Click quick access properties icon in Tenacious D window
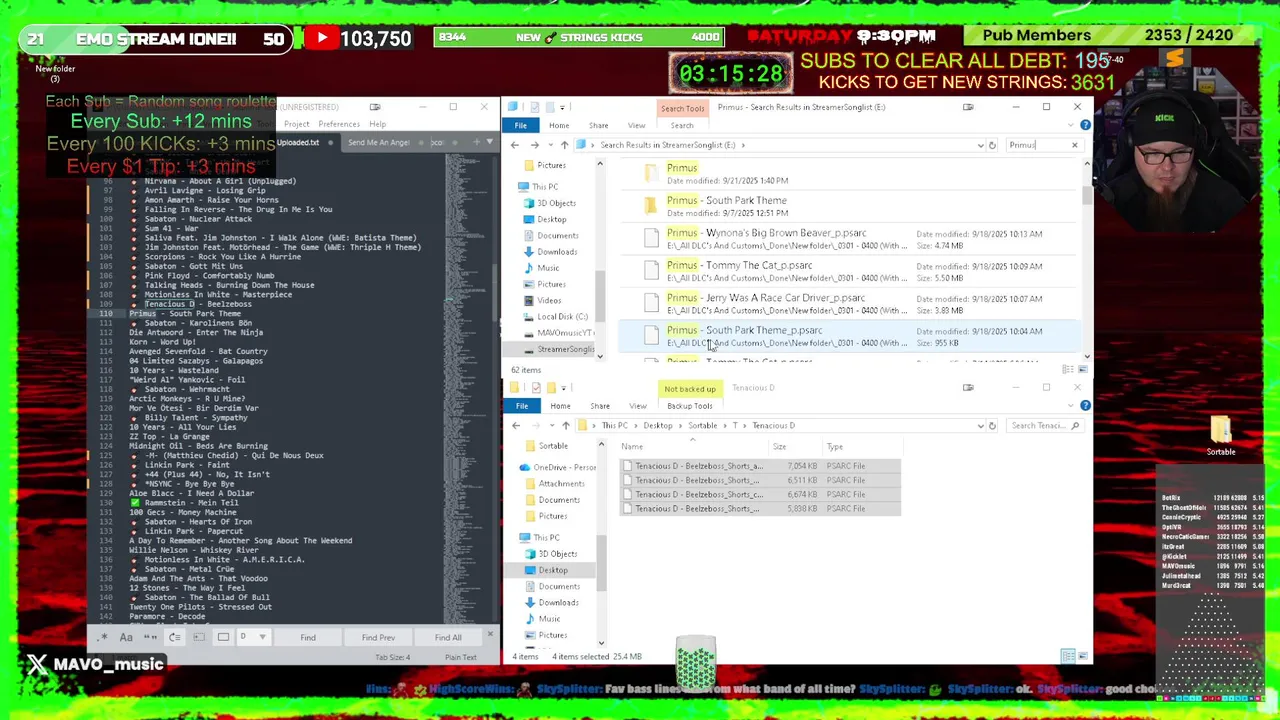1280x720 pixels. click(537, 388)
